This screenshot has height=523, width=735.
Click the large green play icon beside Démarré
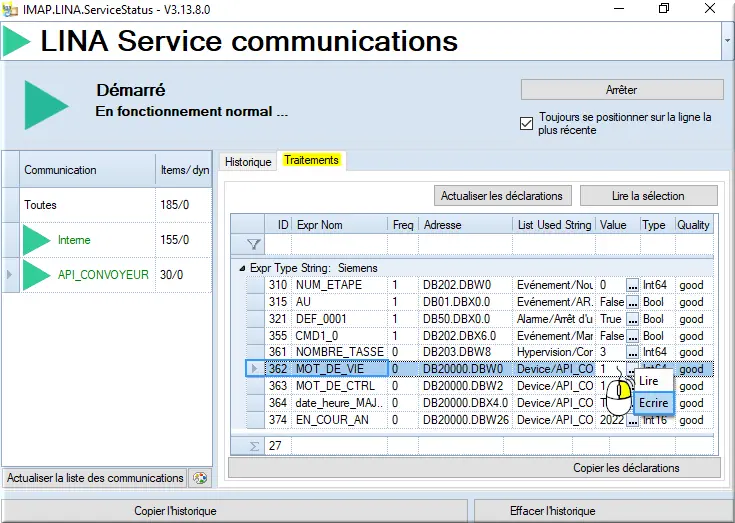pos(46,105)
